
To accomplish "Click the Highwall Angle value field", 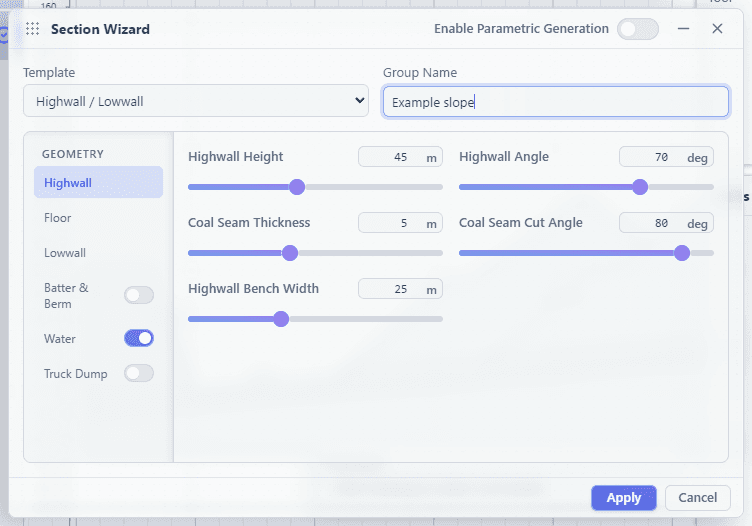I will 666,157.
